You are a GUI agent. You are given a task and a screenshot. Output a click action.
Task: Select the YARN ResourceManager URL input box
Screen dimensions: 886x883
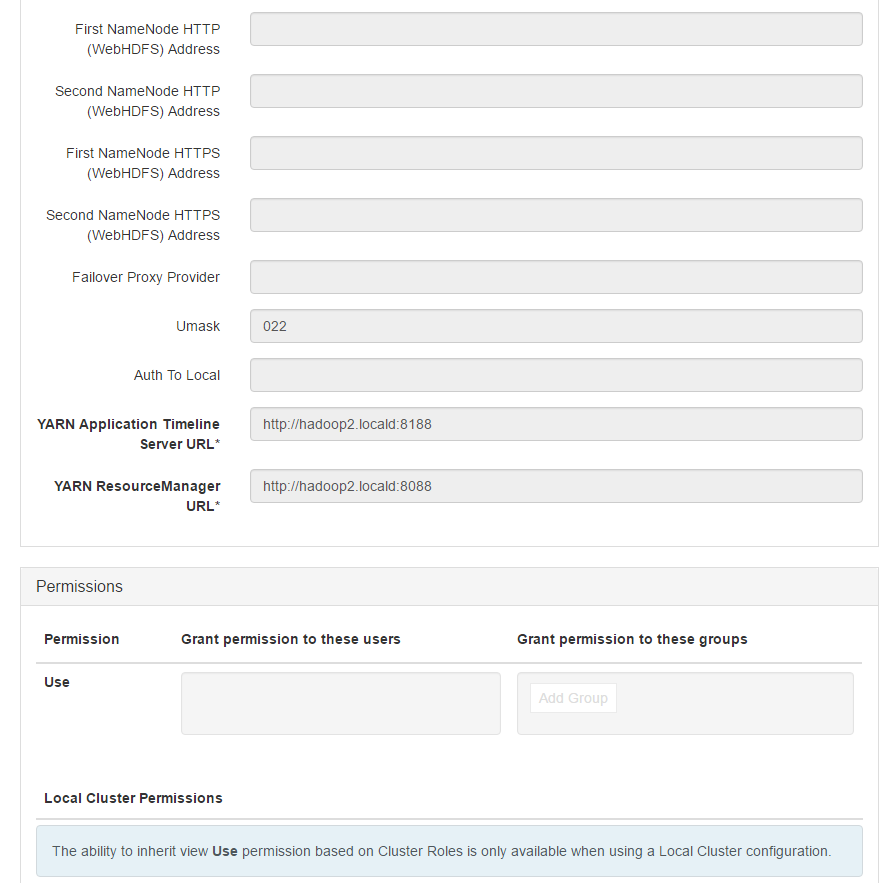pyautogui.click(x=556, y=486)
